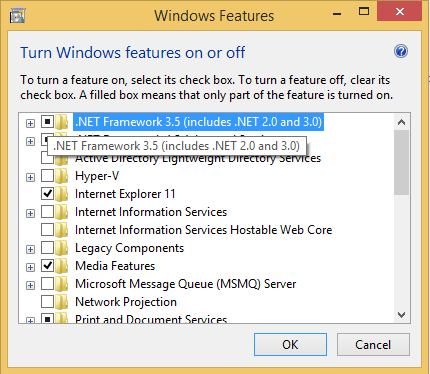Click the vertical scrollbar thumb

pos(401,163)
